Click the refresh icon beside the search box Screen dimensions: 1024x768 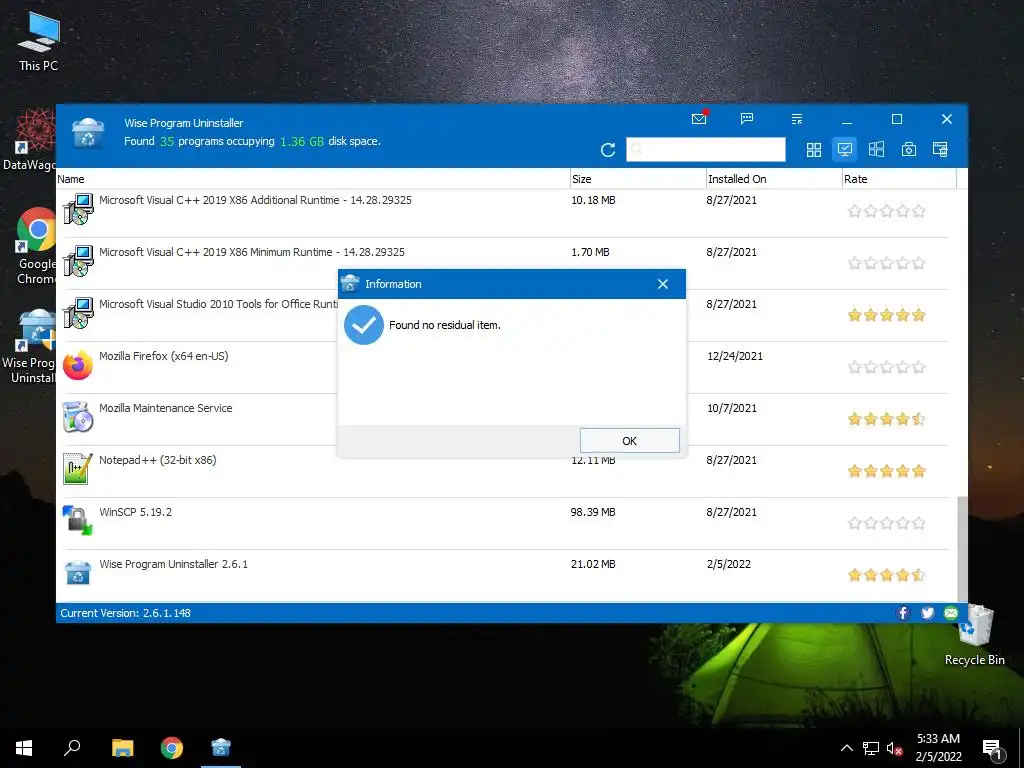tap(607, 150)
